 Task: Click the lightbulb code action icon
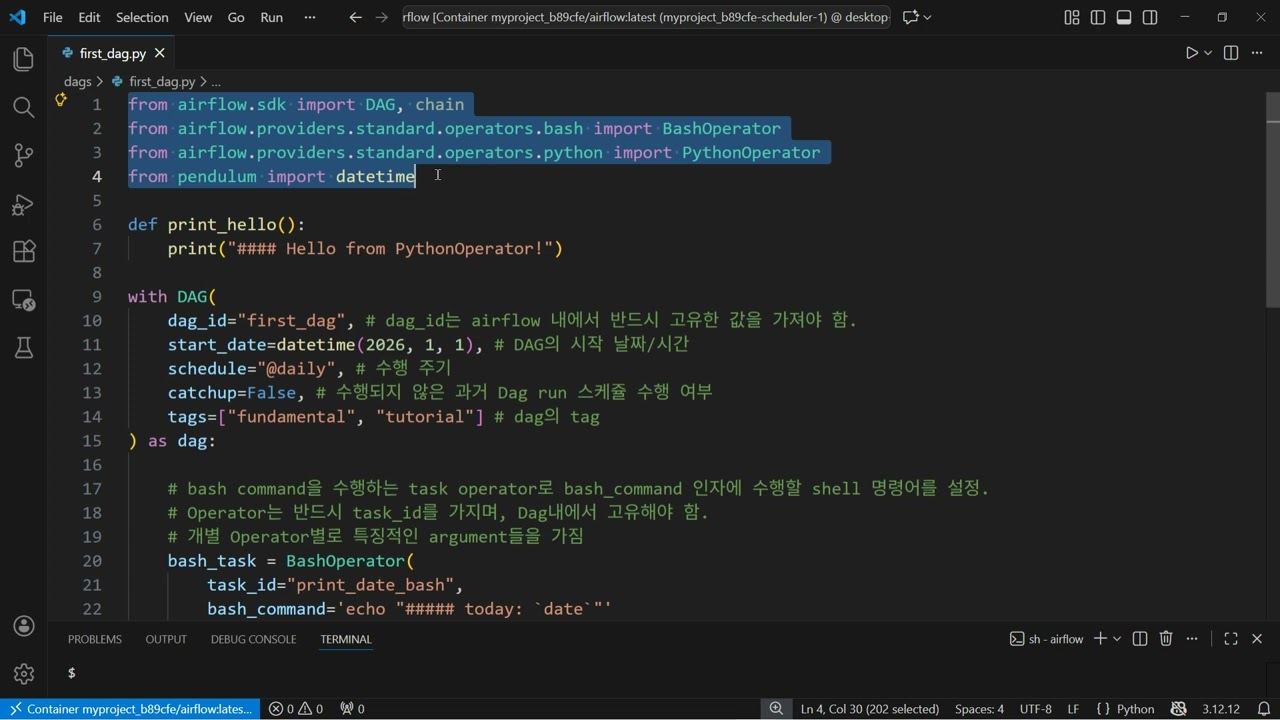point(61,99)
